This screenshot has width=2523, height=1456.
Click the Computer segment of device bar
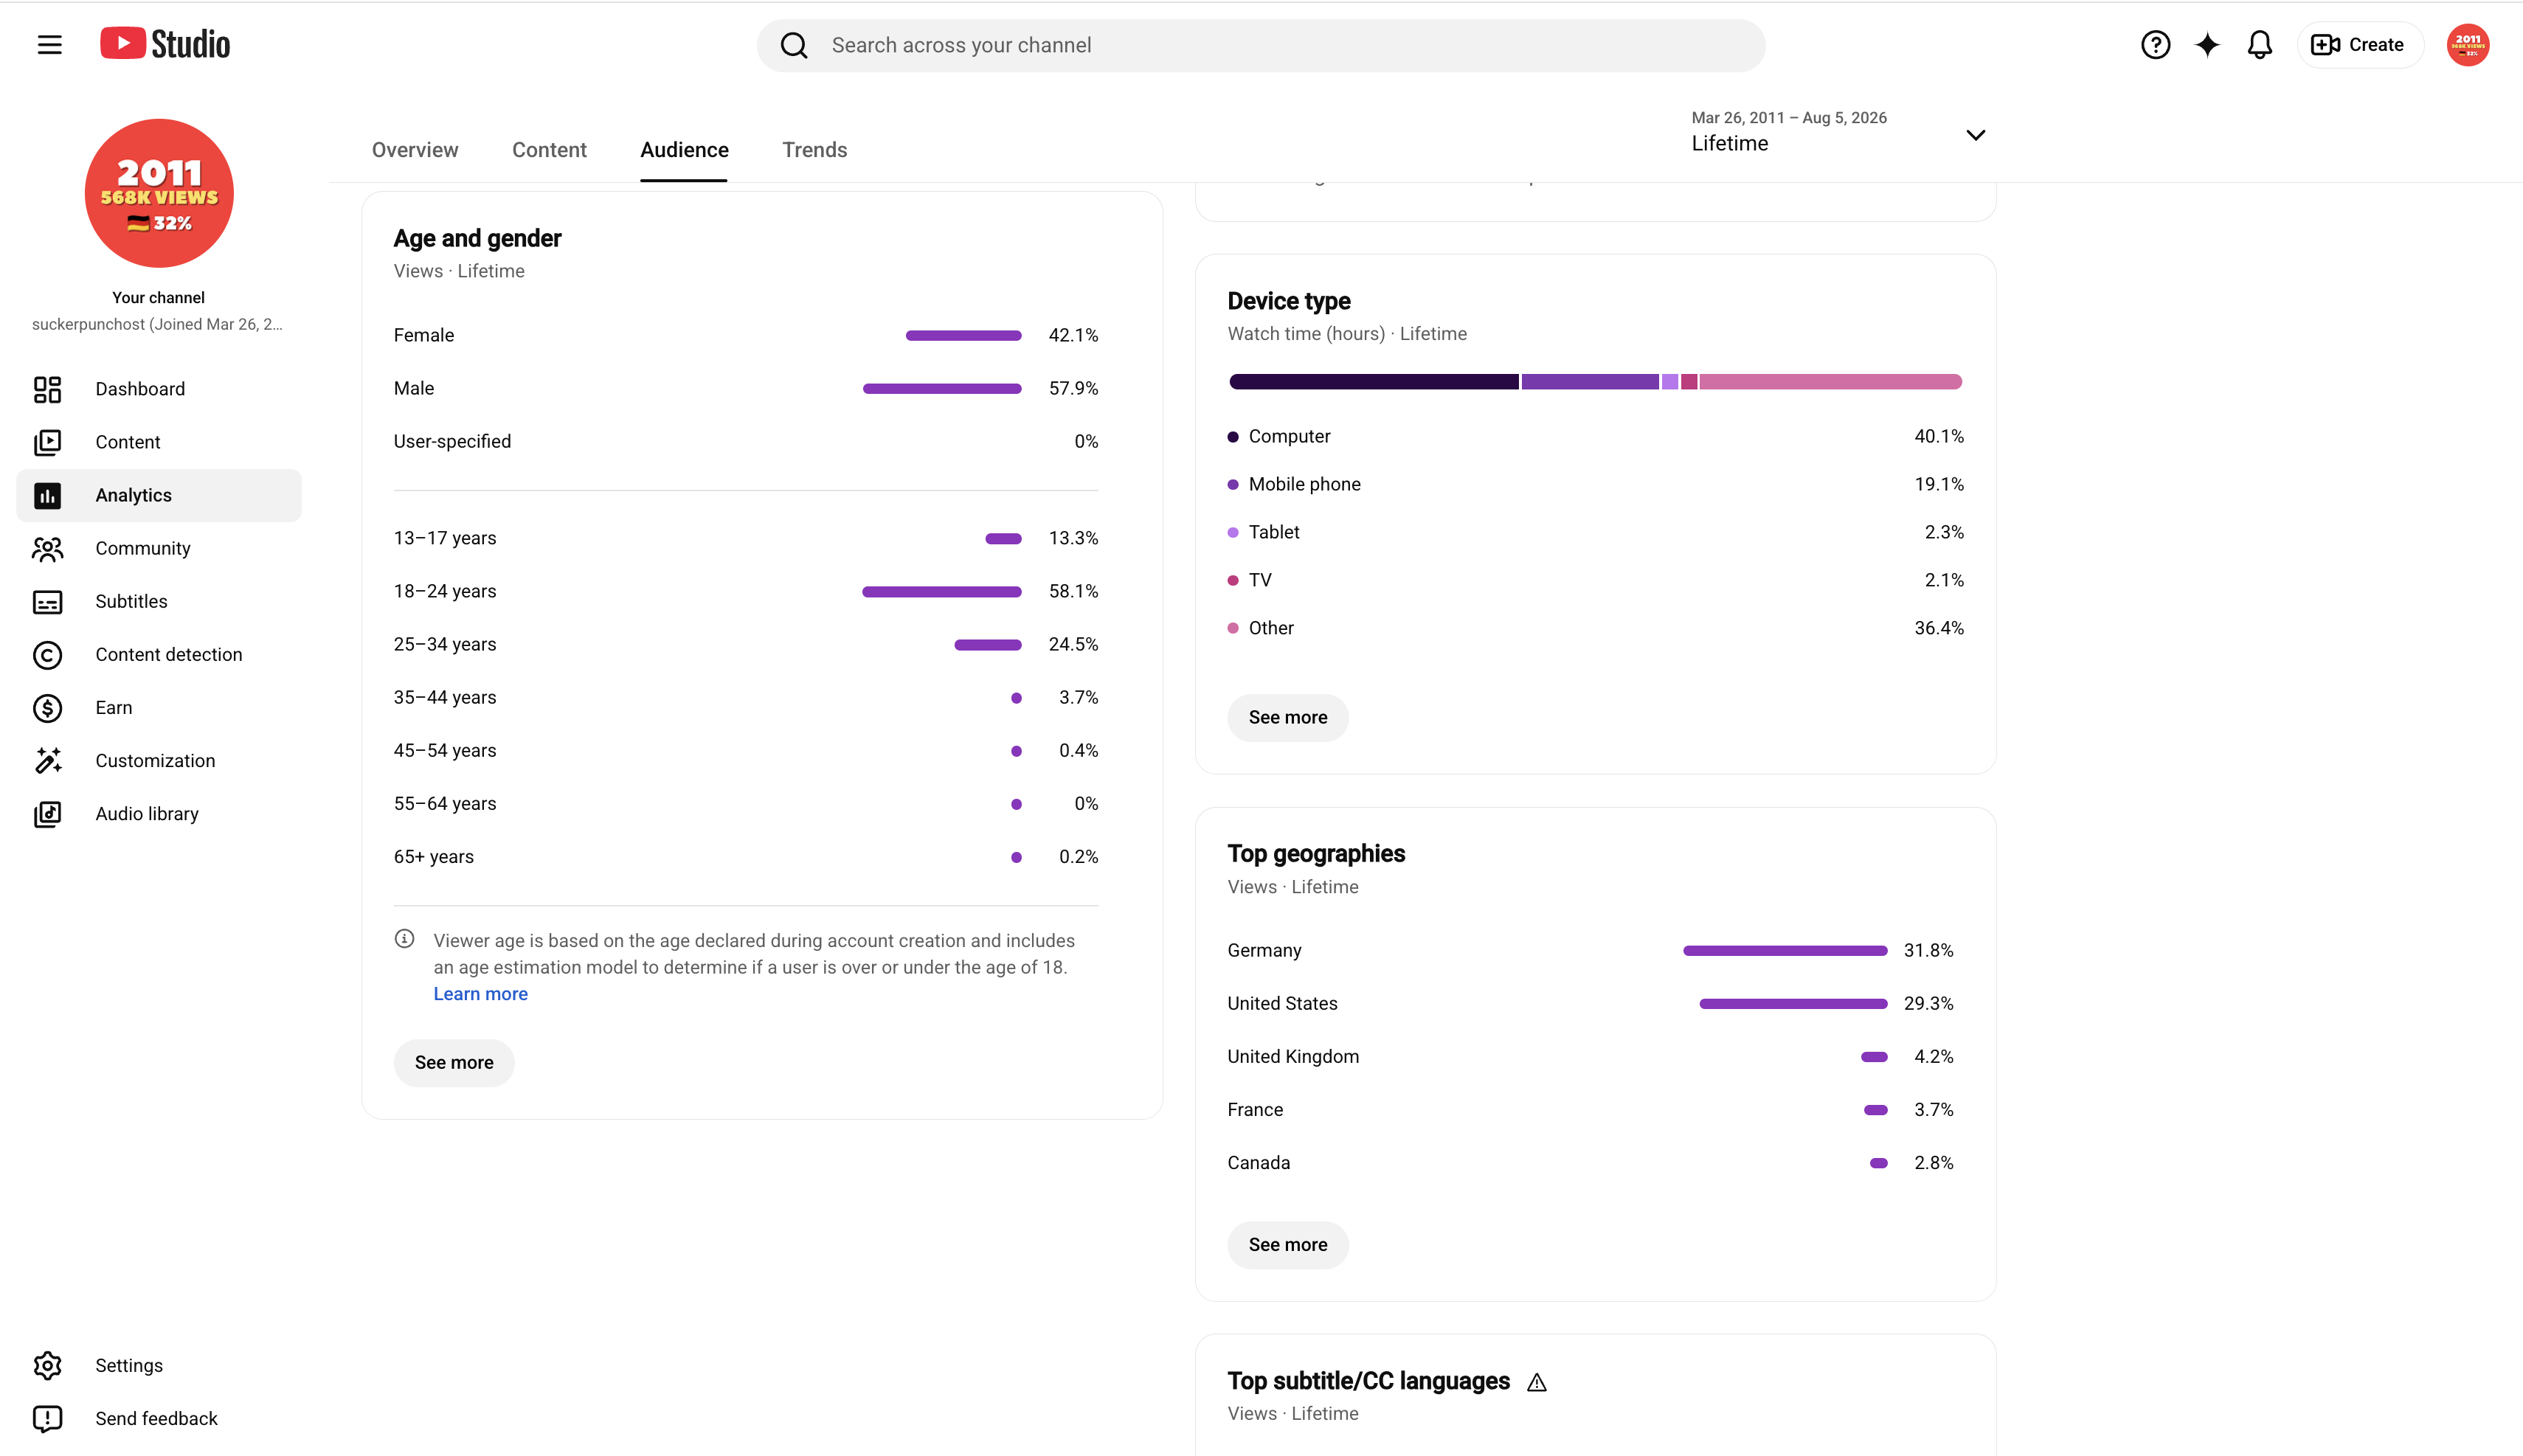point(1373,382)
